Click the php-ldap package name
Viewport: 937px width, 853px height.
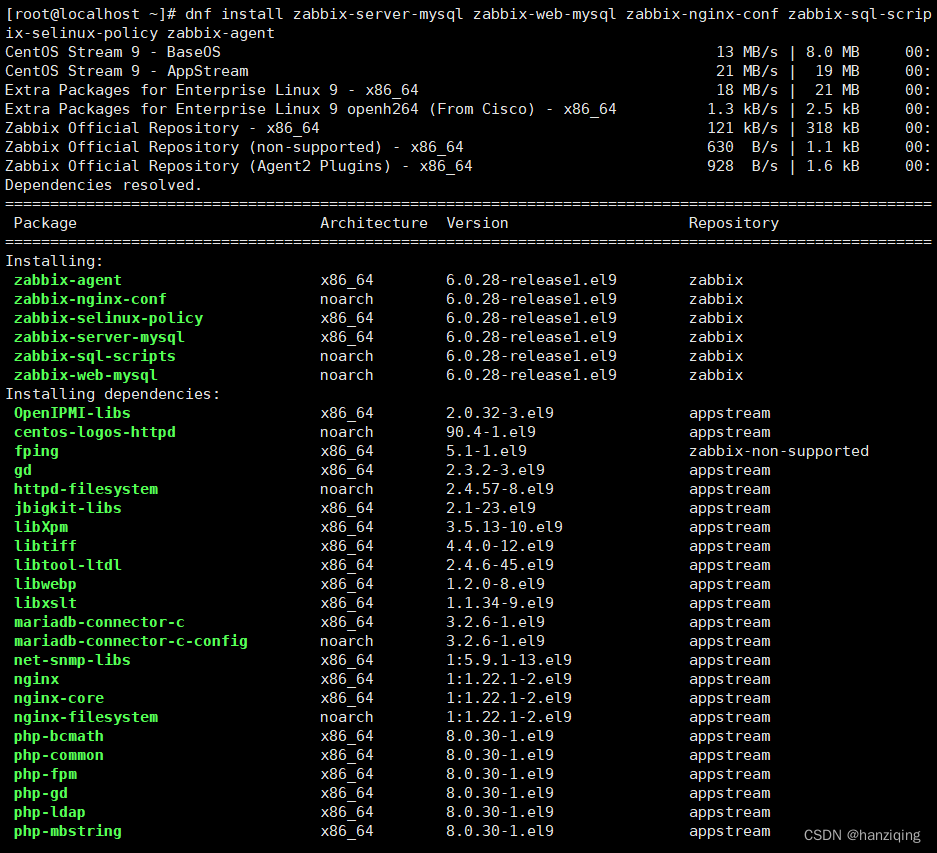coord(50,812)
